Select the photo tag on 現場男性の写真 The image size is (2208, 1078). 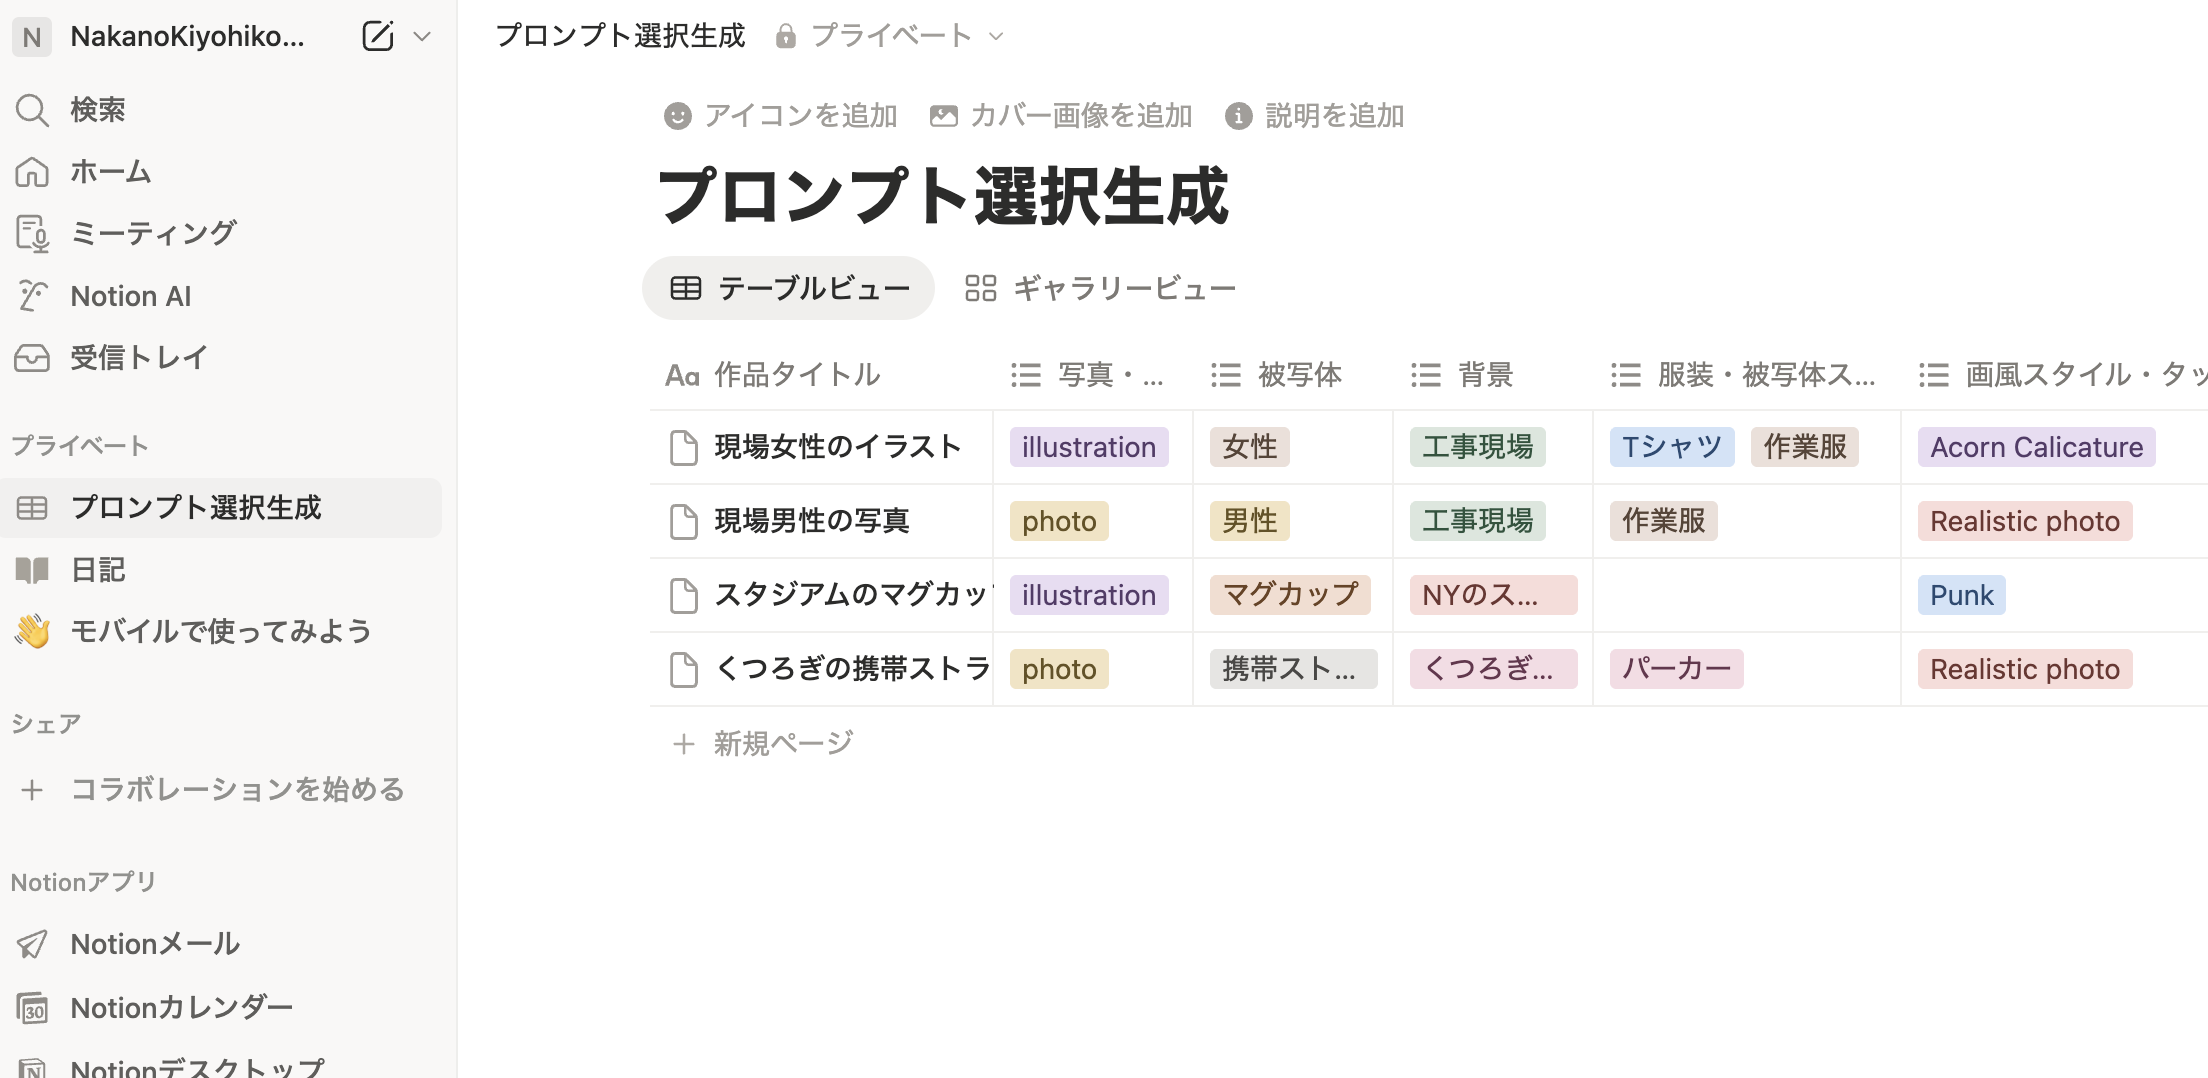(x=1059, y=520)
